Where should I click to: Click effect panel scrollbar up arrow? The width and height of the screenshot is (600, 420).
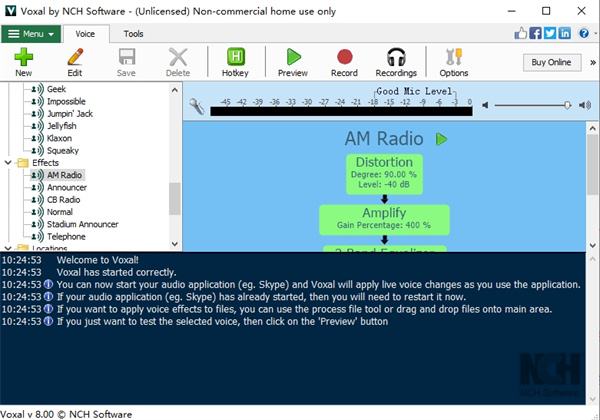coord(592,129)
